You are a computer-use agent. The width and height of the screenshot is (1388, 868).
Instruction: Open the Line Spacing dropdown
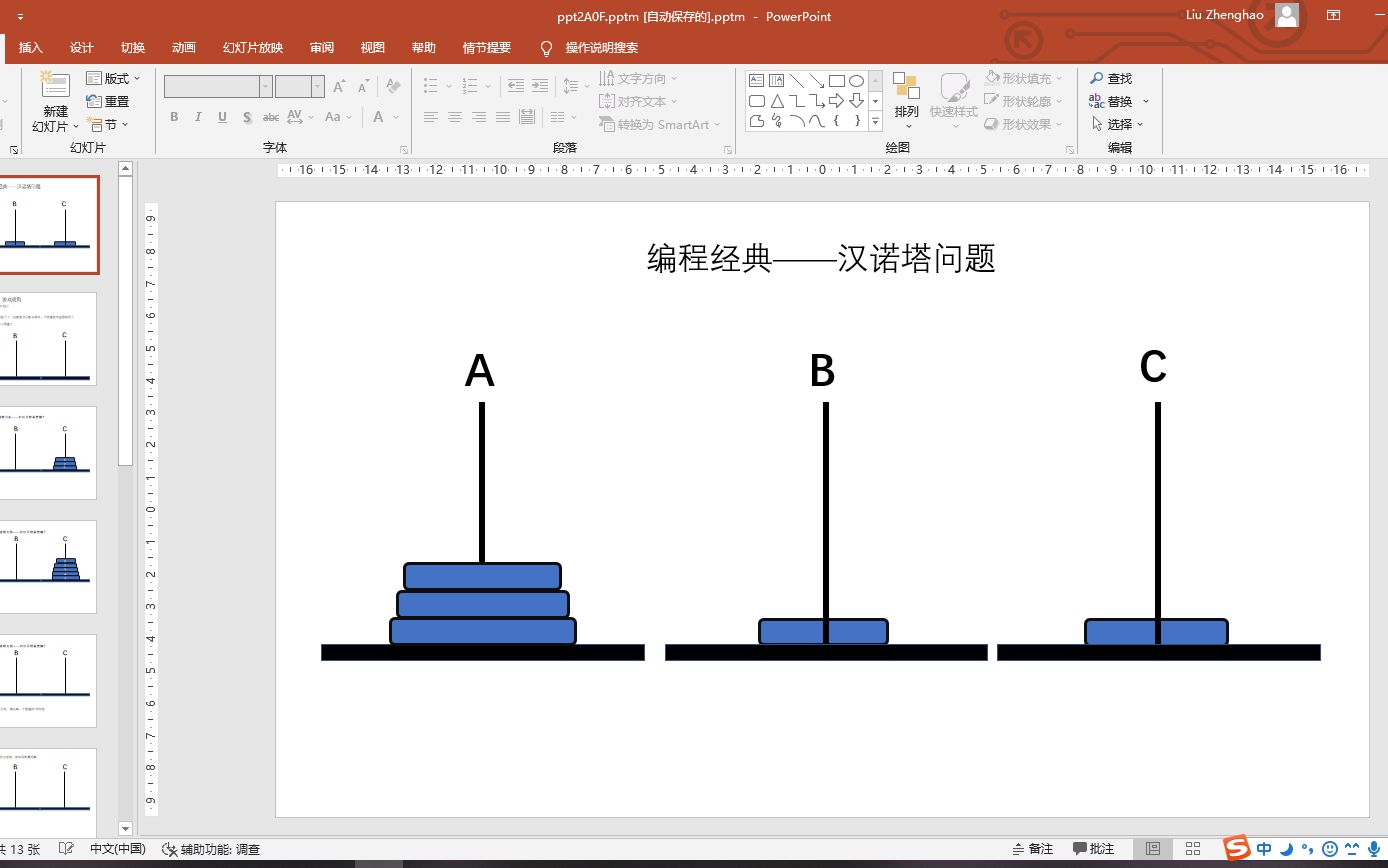(x=574, y=86)
